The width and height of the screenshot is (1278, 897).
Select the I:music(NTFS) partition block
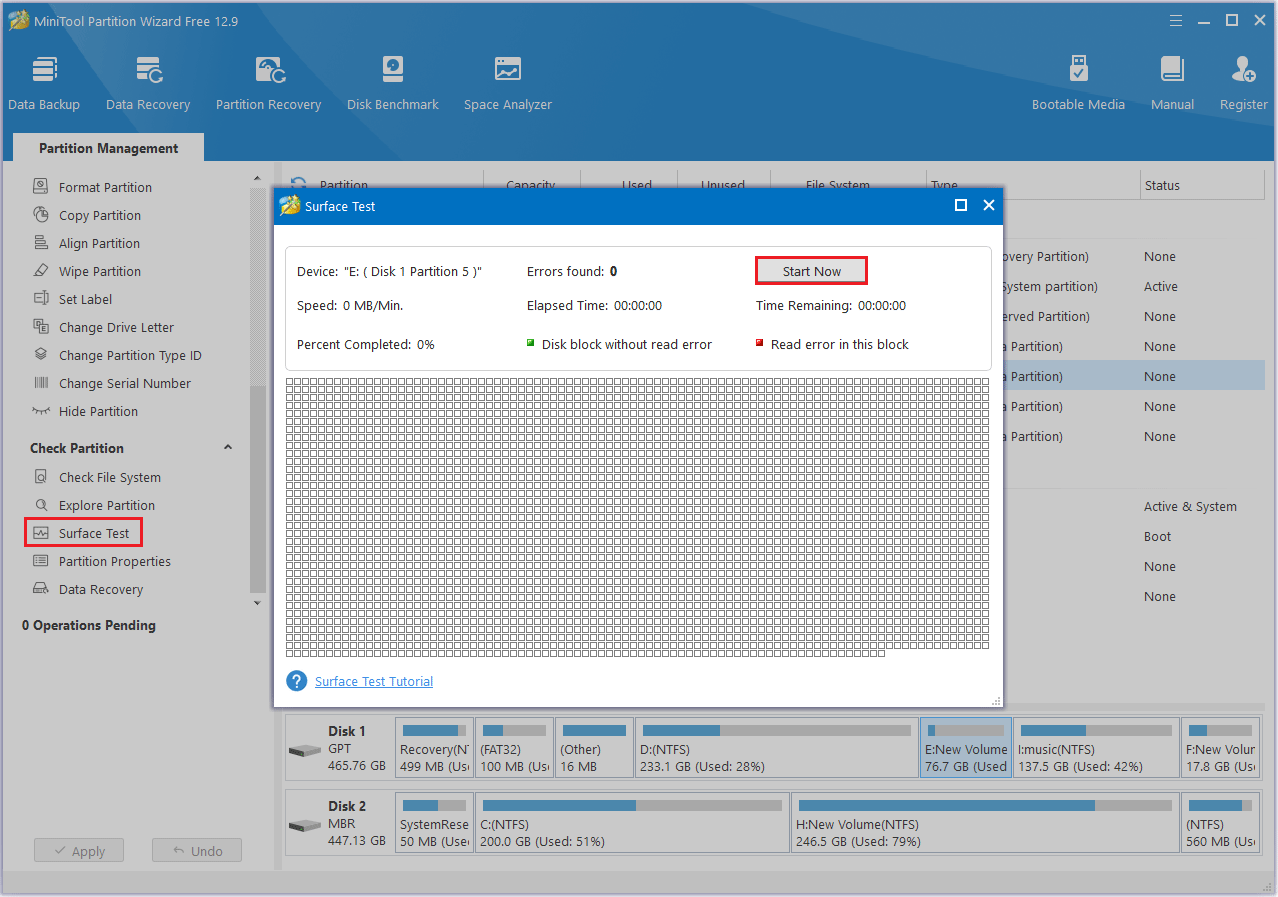click(1095, 747)
